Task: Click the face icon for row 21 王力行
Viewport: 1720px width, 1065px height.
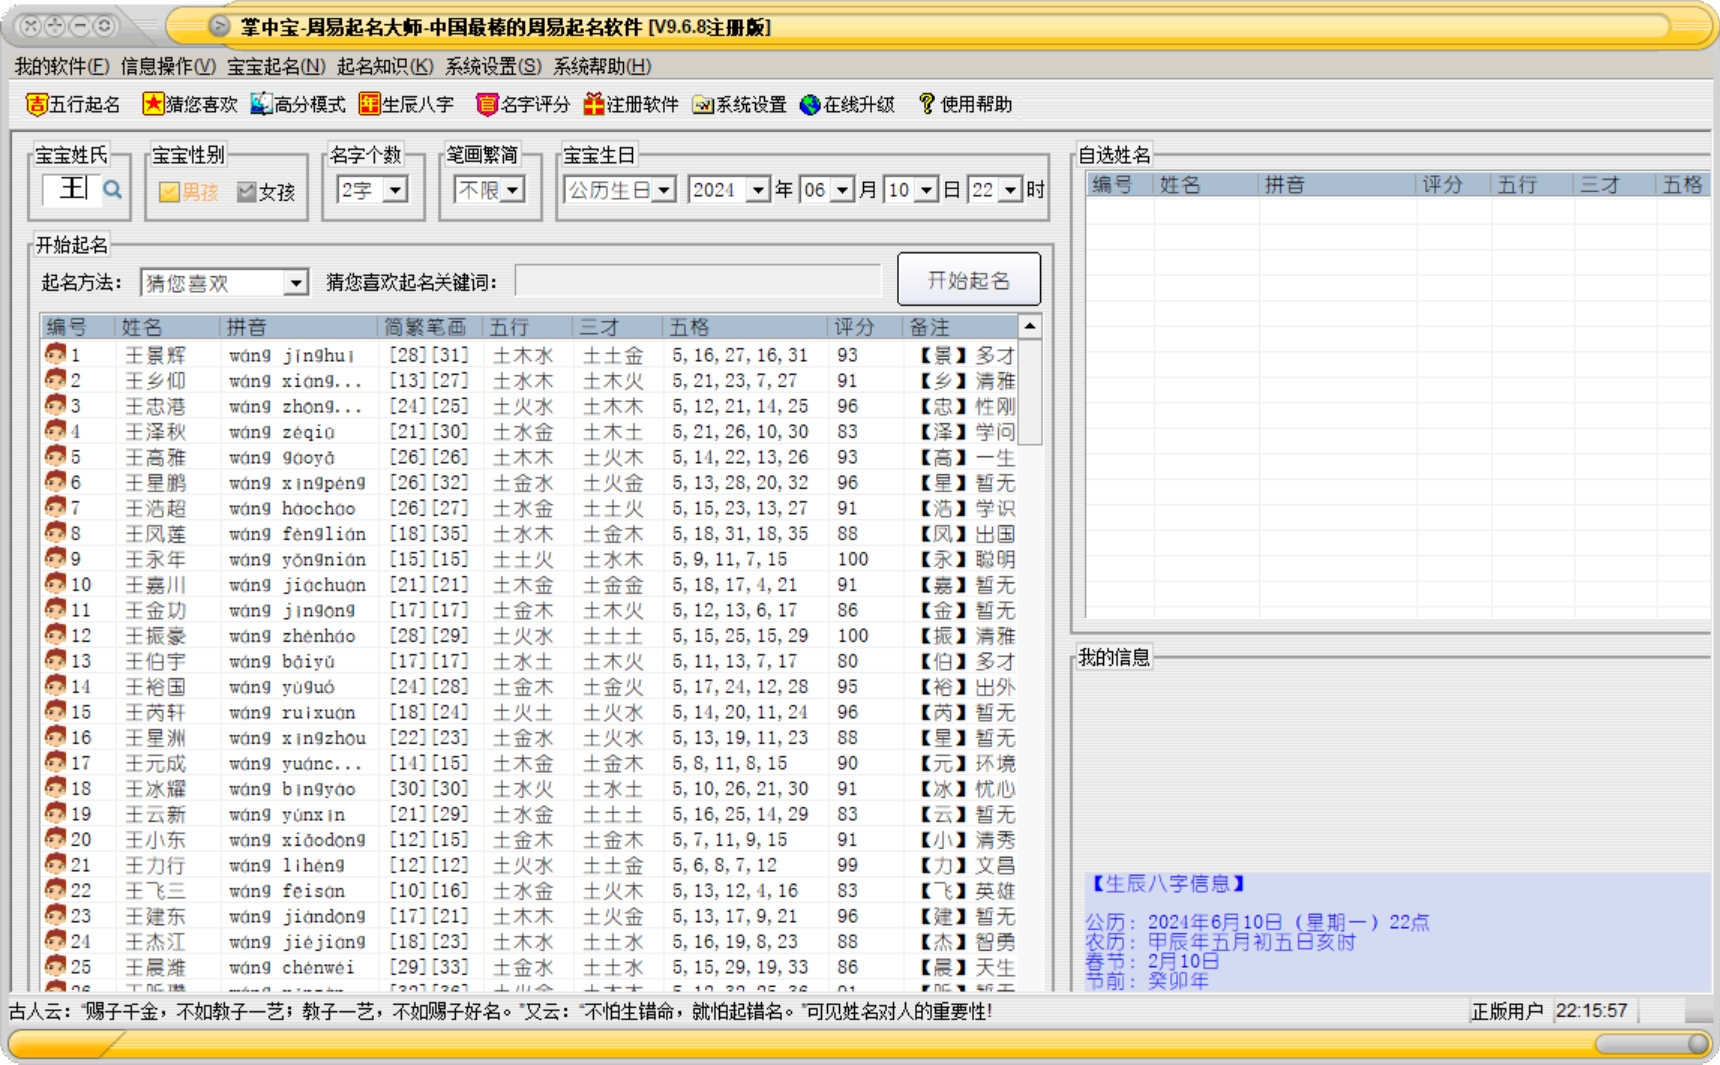Action: point(55,864)
